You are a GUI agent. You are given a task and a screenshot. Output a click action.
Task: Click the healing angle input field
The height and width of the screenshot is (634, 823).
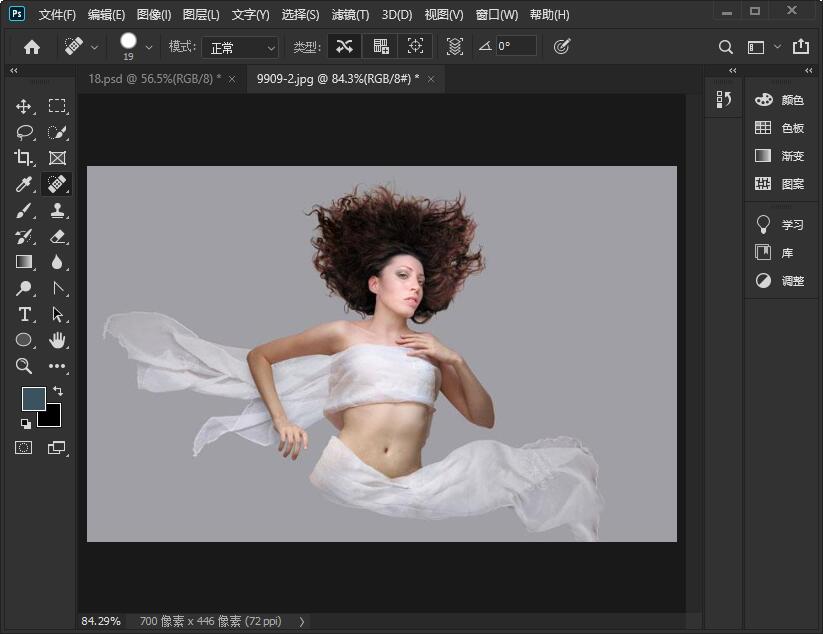tap(516, 47)
